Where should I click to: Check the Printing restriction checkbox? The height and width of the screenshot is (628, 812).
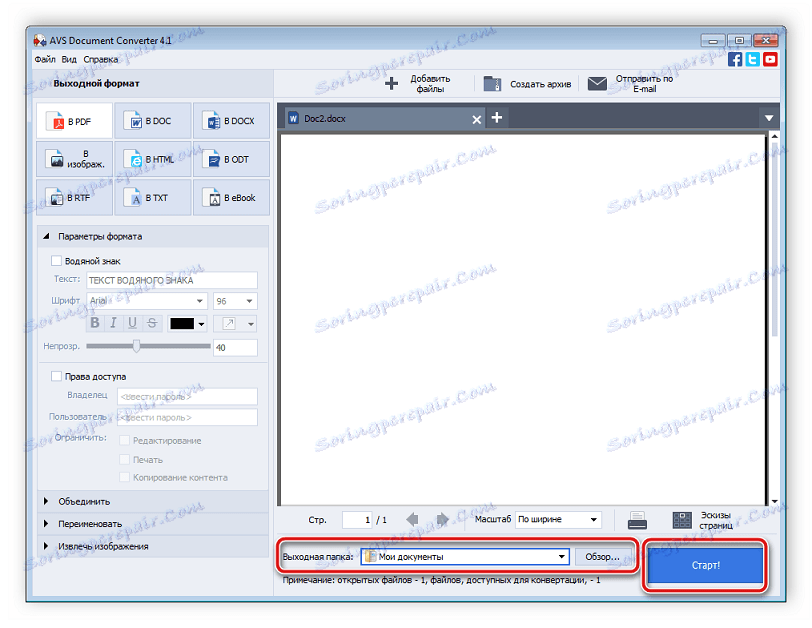pyautogui.click(x=124, y=459)
